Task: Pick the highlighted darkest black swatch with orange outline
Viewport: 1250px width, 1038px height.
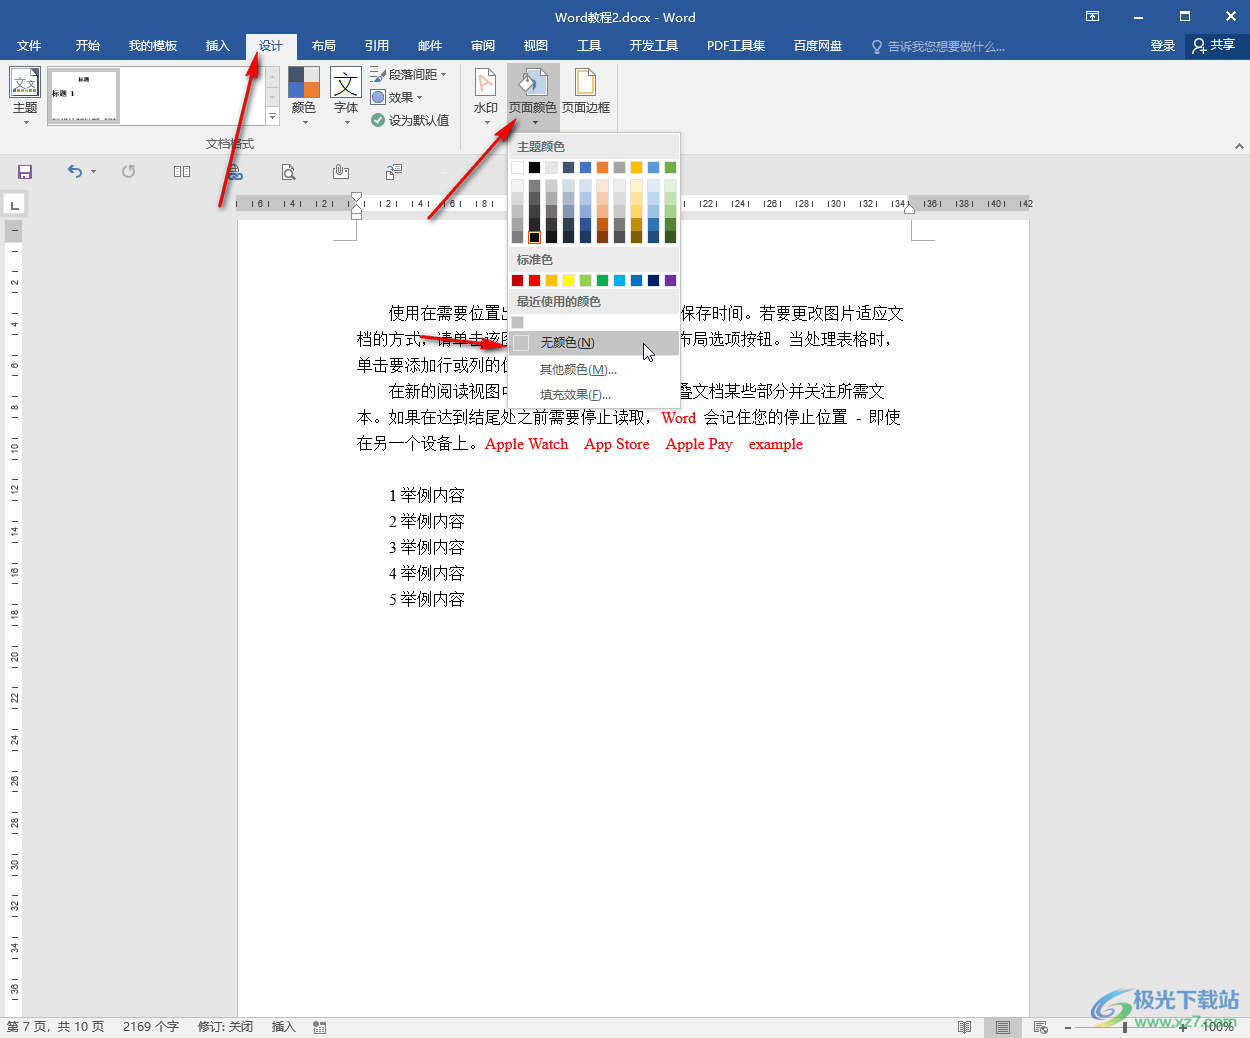Action: coord(534,237)
